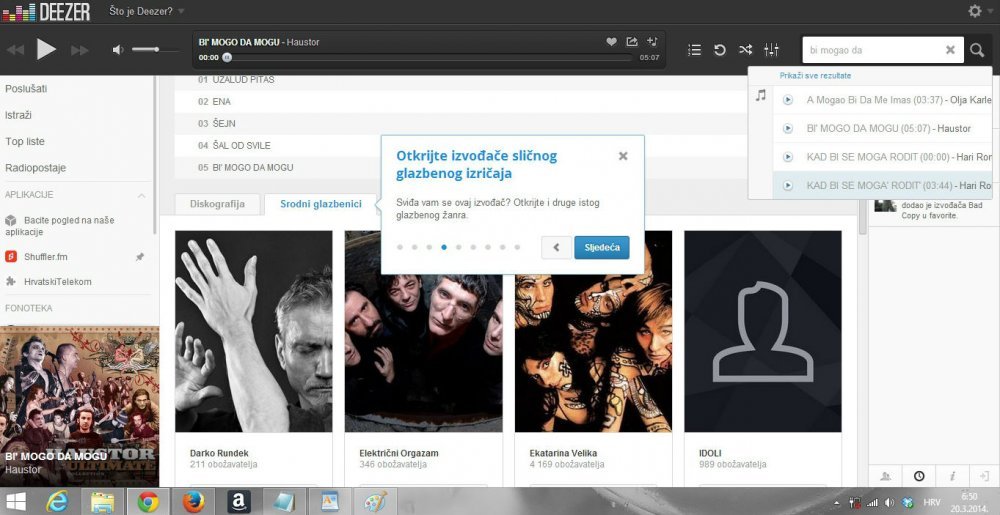Skip to next track

[80, 50]
